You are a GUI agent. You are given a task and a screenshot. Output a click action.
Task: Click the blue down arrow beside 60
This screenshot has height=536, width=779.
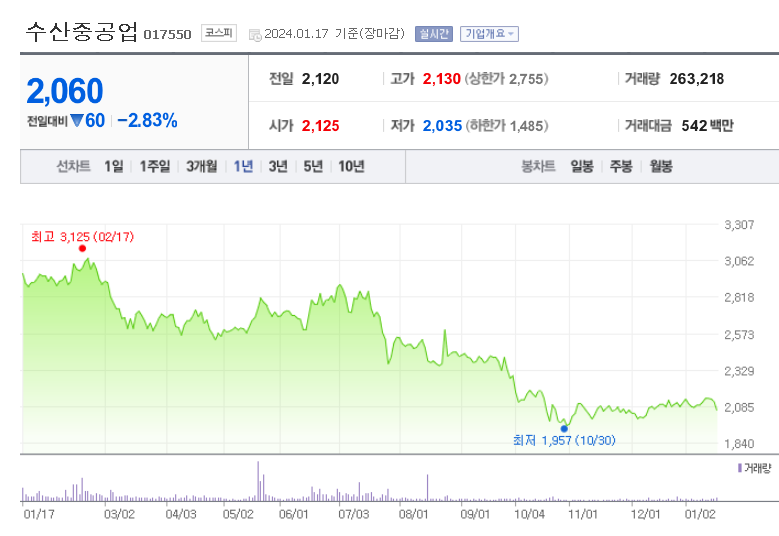click(77, 120)
